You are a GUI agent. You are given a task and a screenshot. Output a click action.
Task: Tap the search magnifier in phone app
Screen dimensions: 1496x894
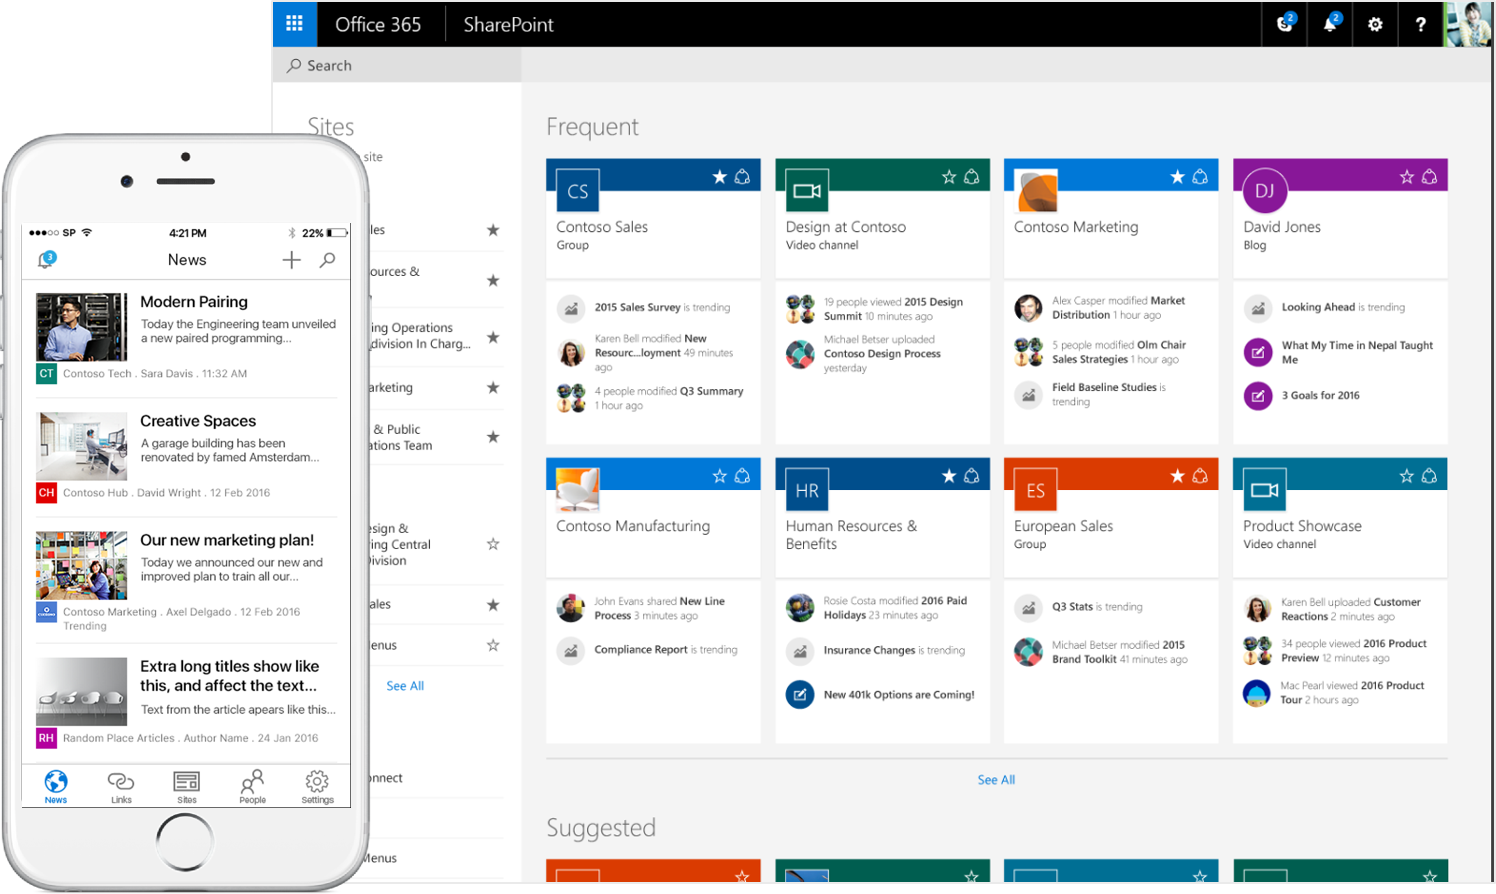[x=327, y=260]
